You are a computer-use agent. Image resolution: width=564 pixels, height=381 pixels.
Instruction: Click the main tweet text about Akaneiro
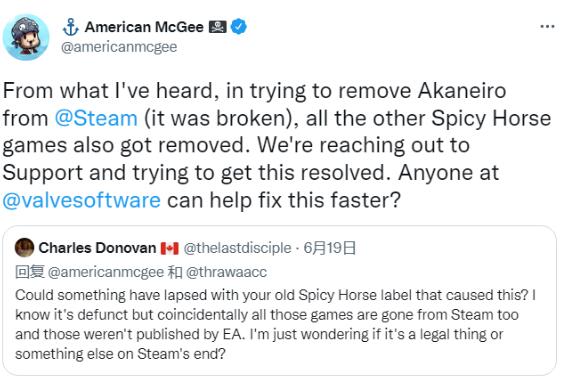[277, 146]
